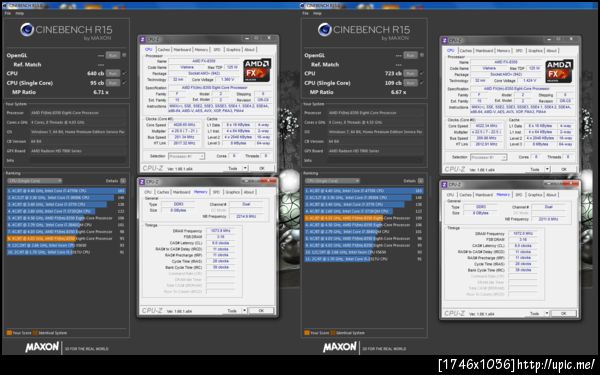Click the MAXON logo in the 723 cb Cinebench window
The height and width of the screenshot is (375, 600).
[340, 347]
